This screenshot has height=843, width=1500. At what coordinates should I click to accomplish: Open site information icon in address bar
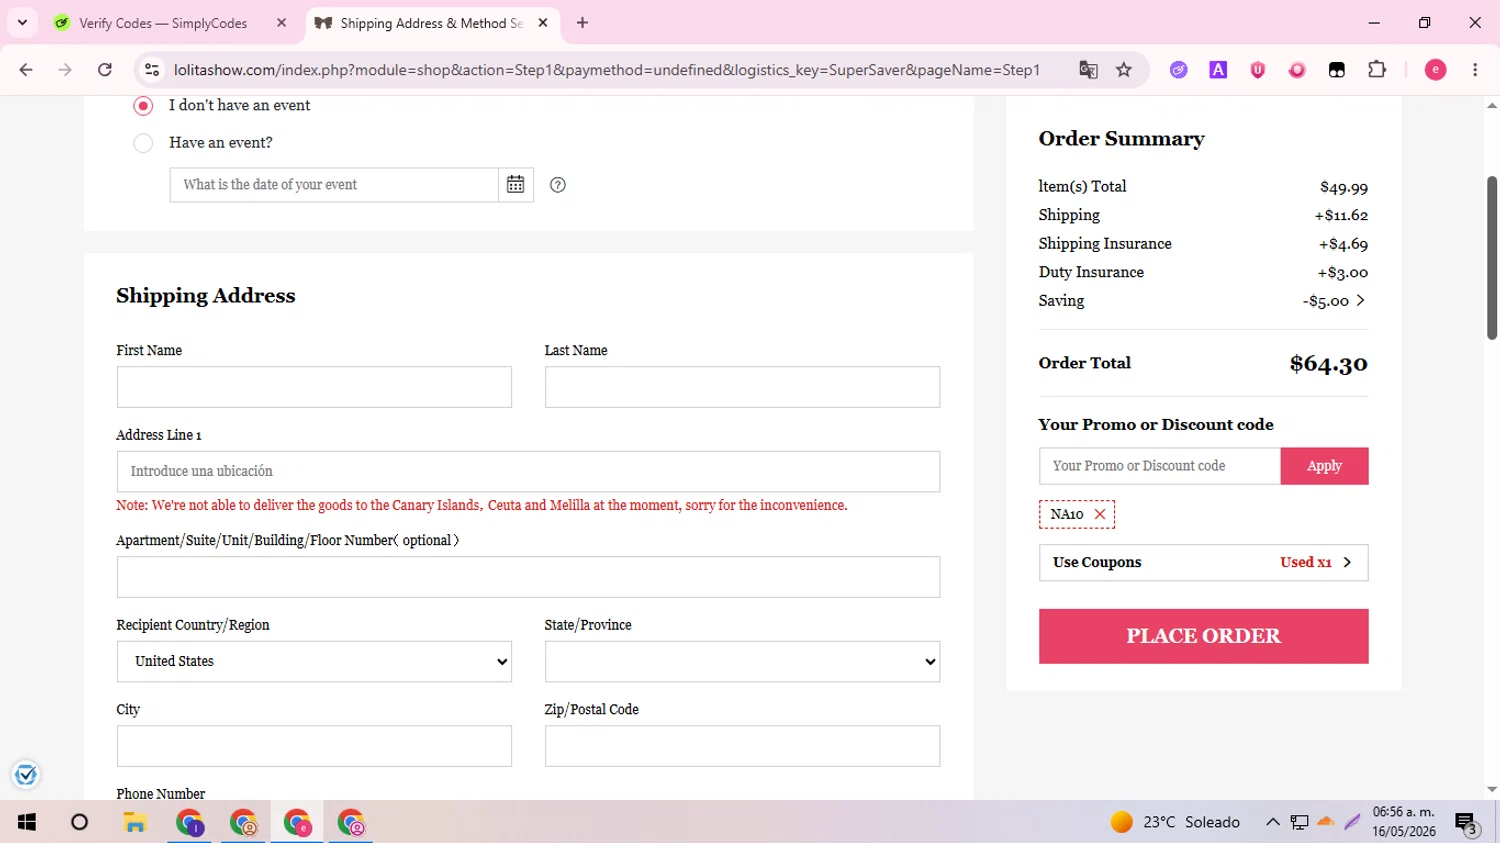point(152,70)
